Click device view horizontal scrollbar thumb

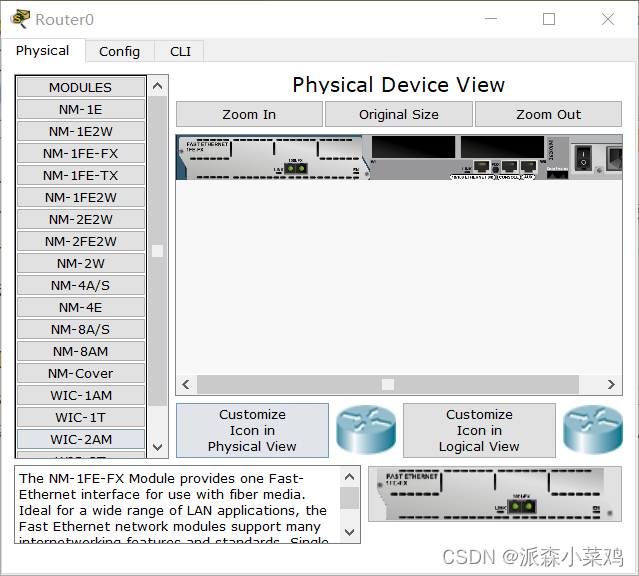(x=388, y=384)
